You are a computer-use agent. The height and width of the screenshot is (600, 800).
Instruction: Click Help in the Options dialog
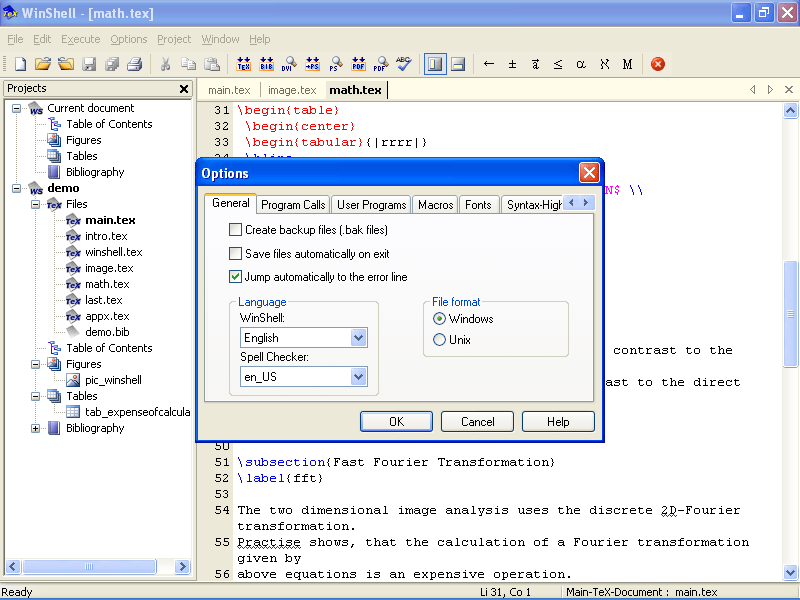pos(558,421)
